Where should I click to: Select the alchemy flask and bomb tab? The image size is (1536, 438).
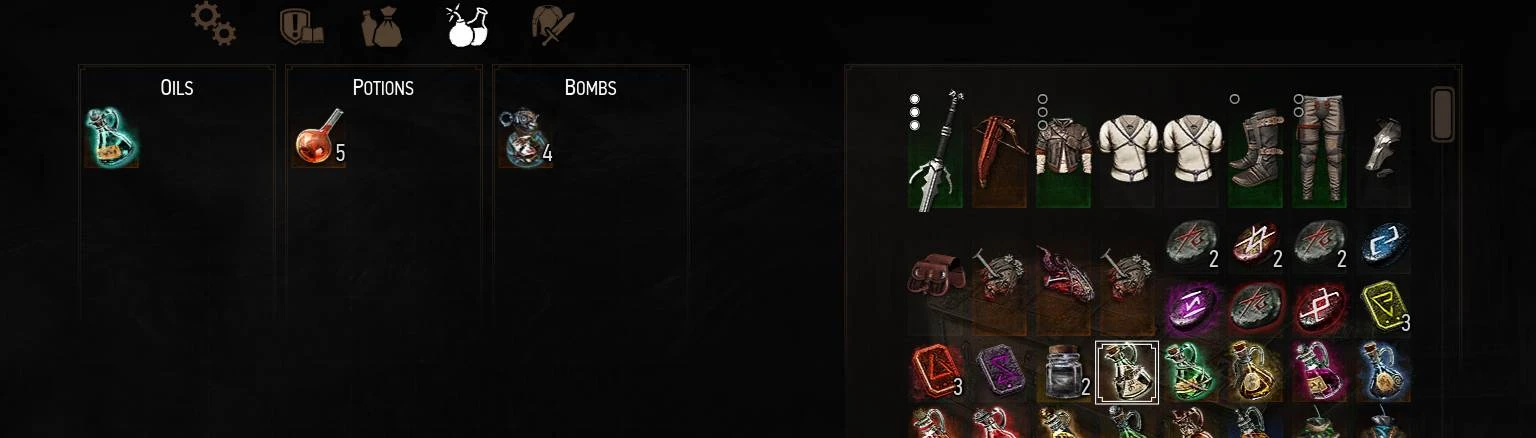coord(467,25)
